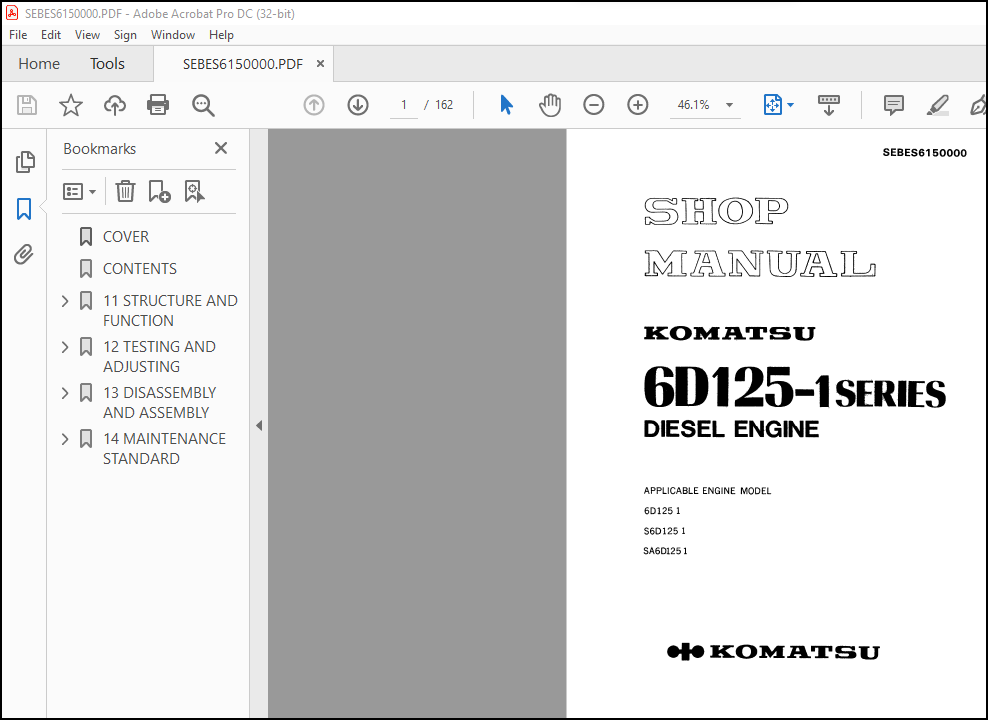The width and height of the screenshot is (988, 720).
Task: Switch to the Tools tab
Action: click(x=107, y=64)
